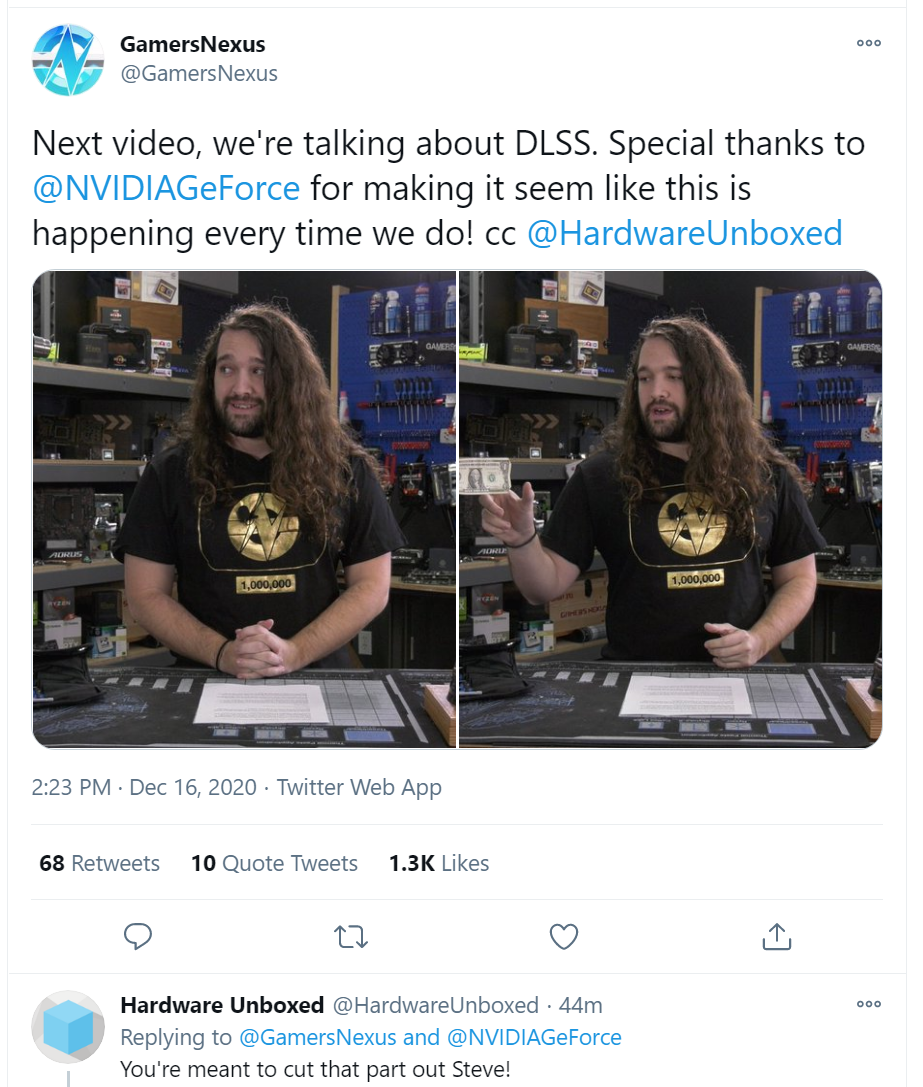Image resolution: width=923 pixels, height=1087 pixels.
Task: Click @GamersNexus in the replying-to line
Action: [x=318, y=1038]
